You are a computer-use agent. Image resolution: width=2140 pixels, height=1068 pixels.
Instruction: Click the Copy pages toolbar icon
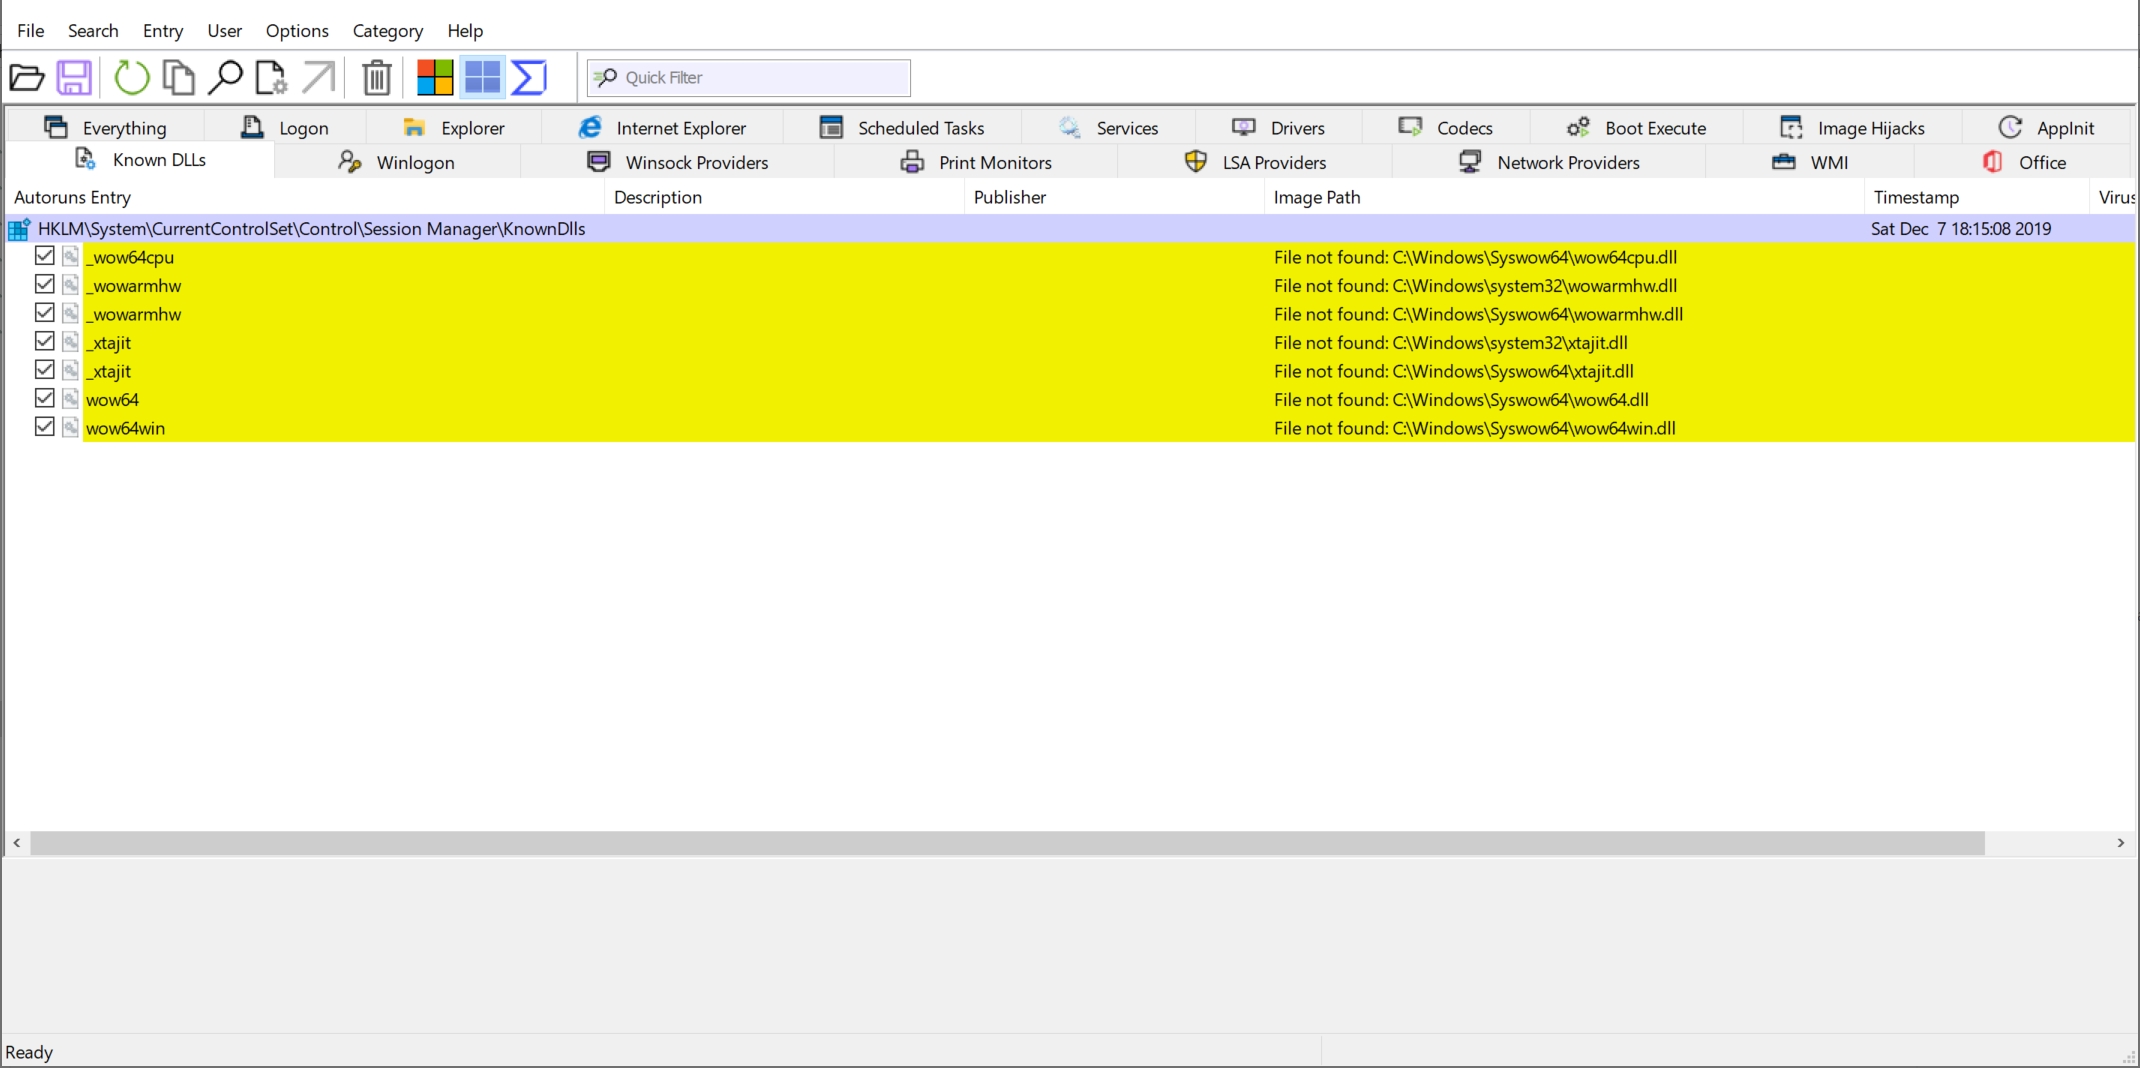coord(178,77)
